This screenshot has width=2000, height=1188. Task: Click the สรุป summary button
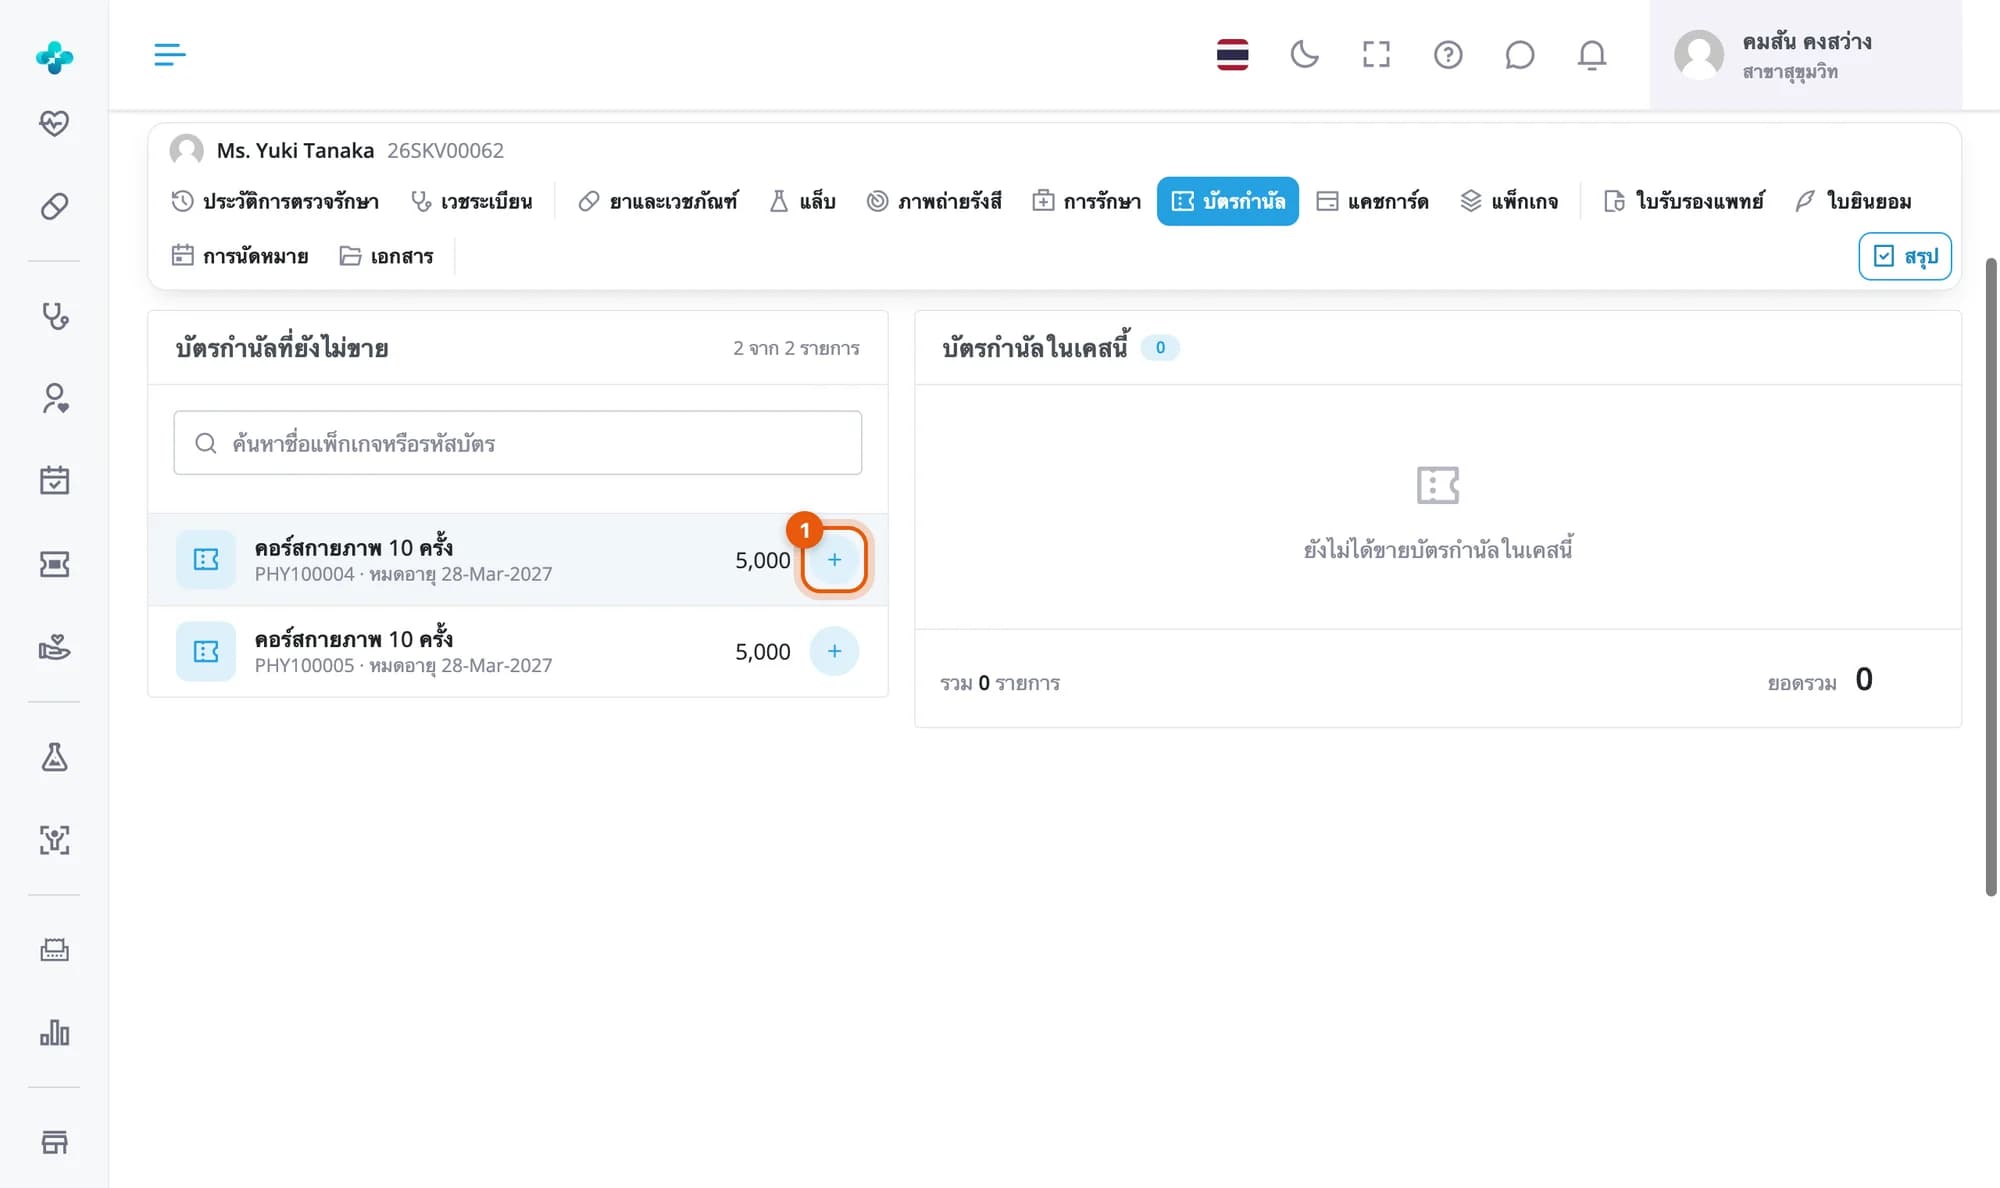click(1905, 256)
